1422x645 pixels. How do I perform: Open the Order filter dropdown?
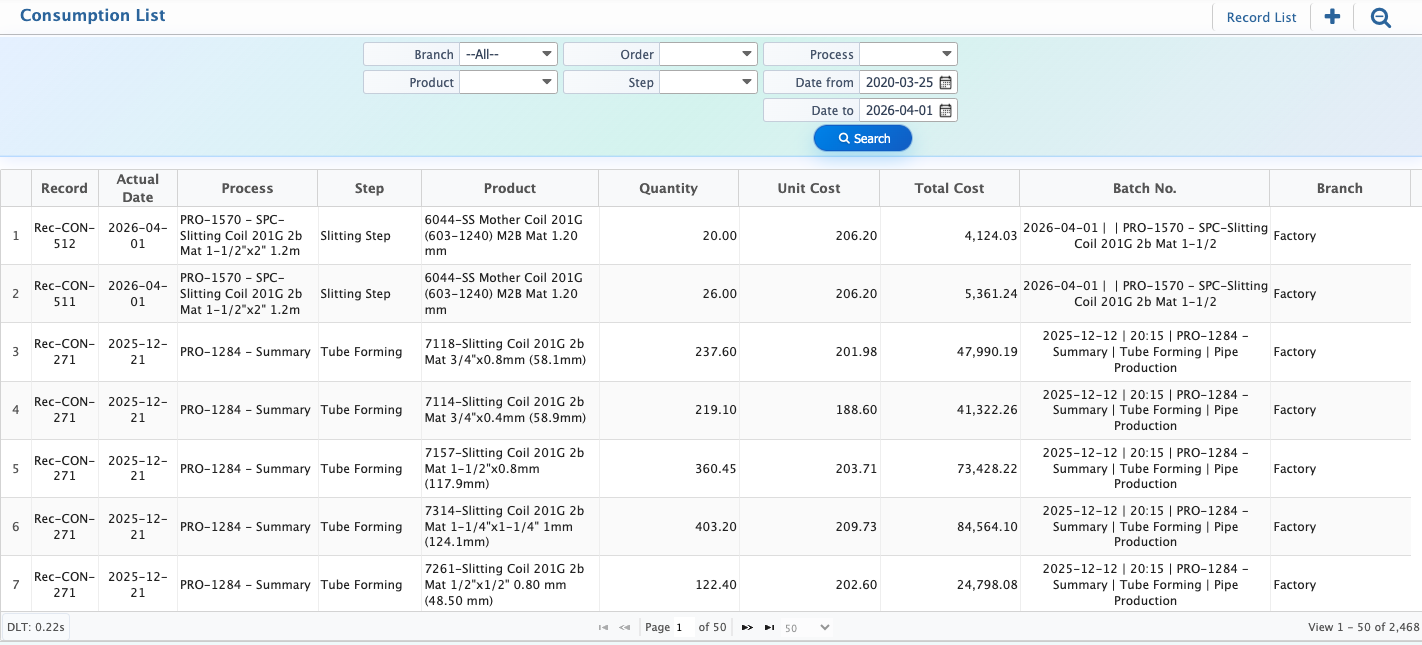tap(708, 54)
